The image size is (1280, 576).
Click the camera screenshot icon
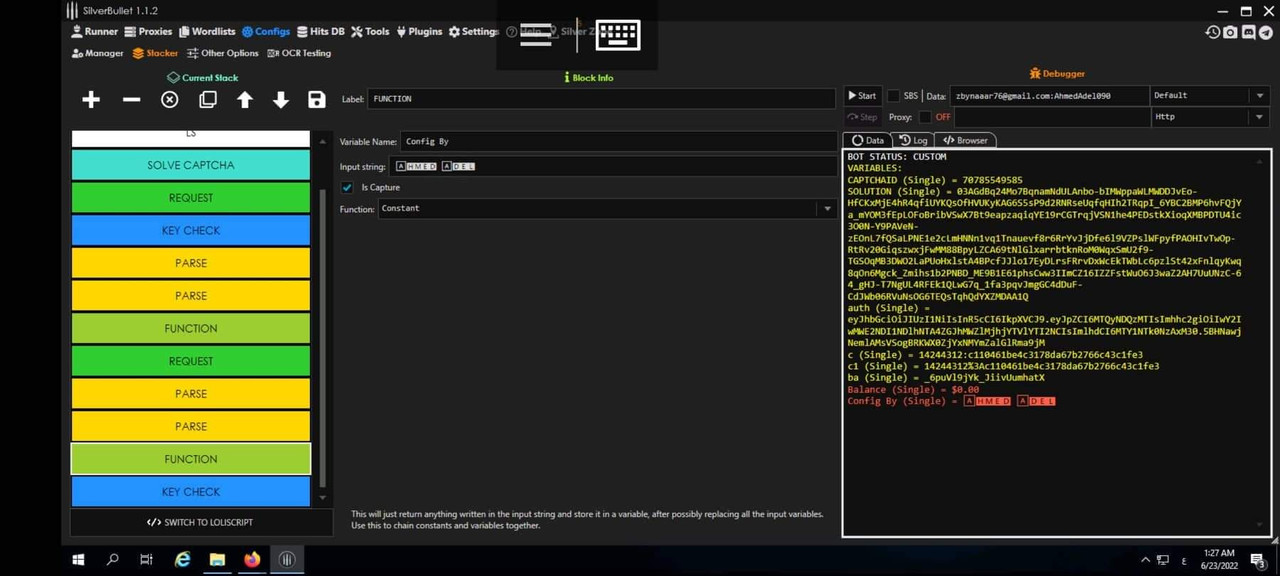point(1230,32)
